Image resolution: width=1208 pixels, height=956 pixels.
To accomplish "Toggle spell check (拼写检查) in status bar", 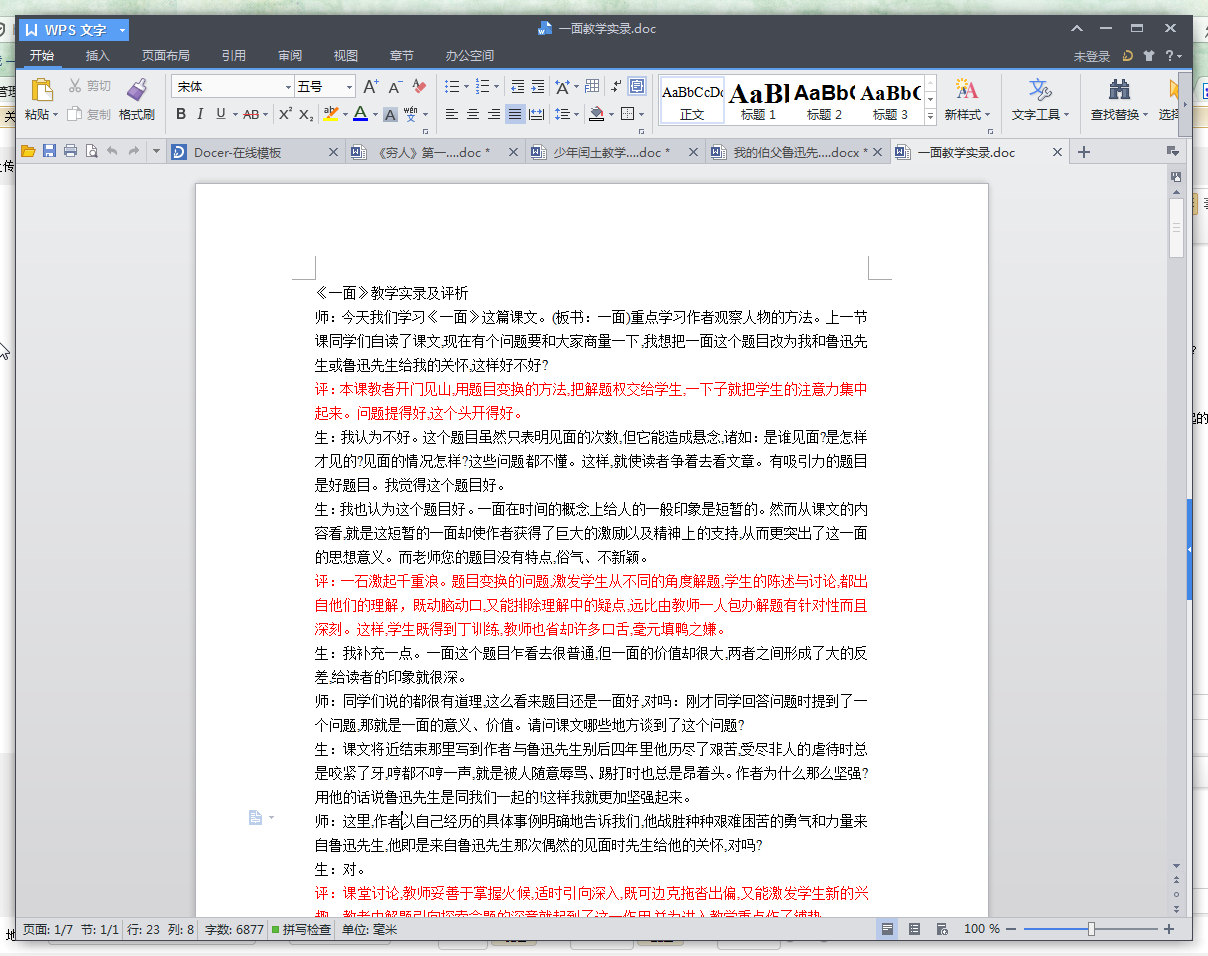I will 301,929.
